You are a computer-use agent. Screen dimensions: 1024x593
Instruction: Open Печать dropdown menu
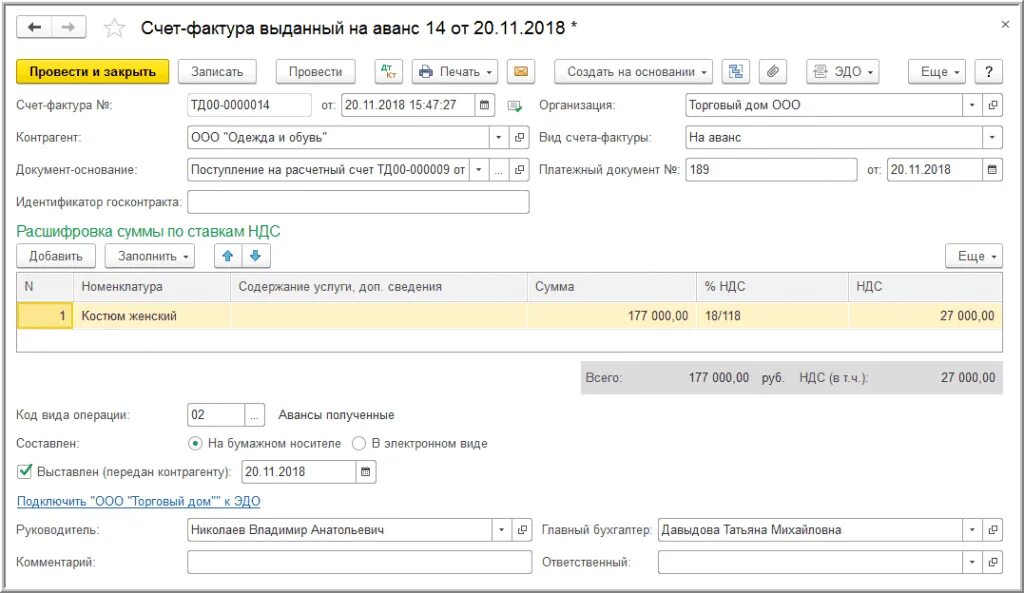tap(455, 72)
